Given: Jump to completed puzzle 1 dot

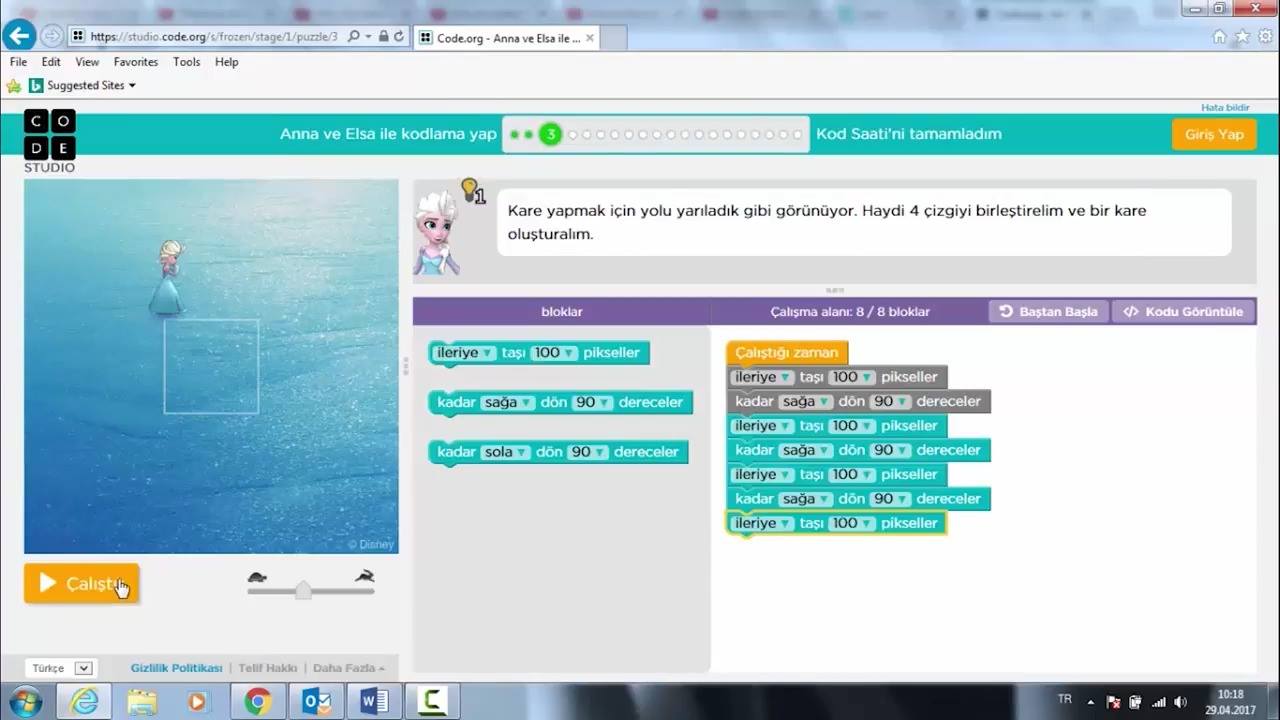Looking at the screenshot, I should click(x=514, y=134).
